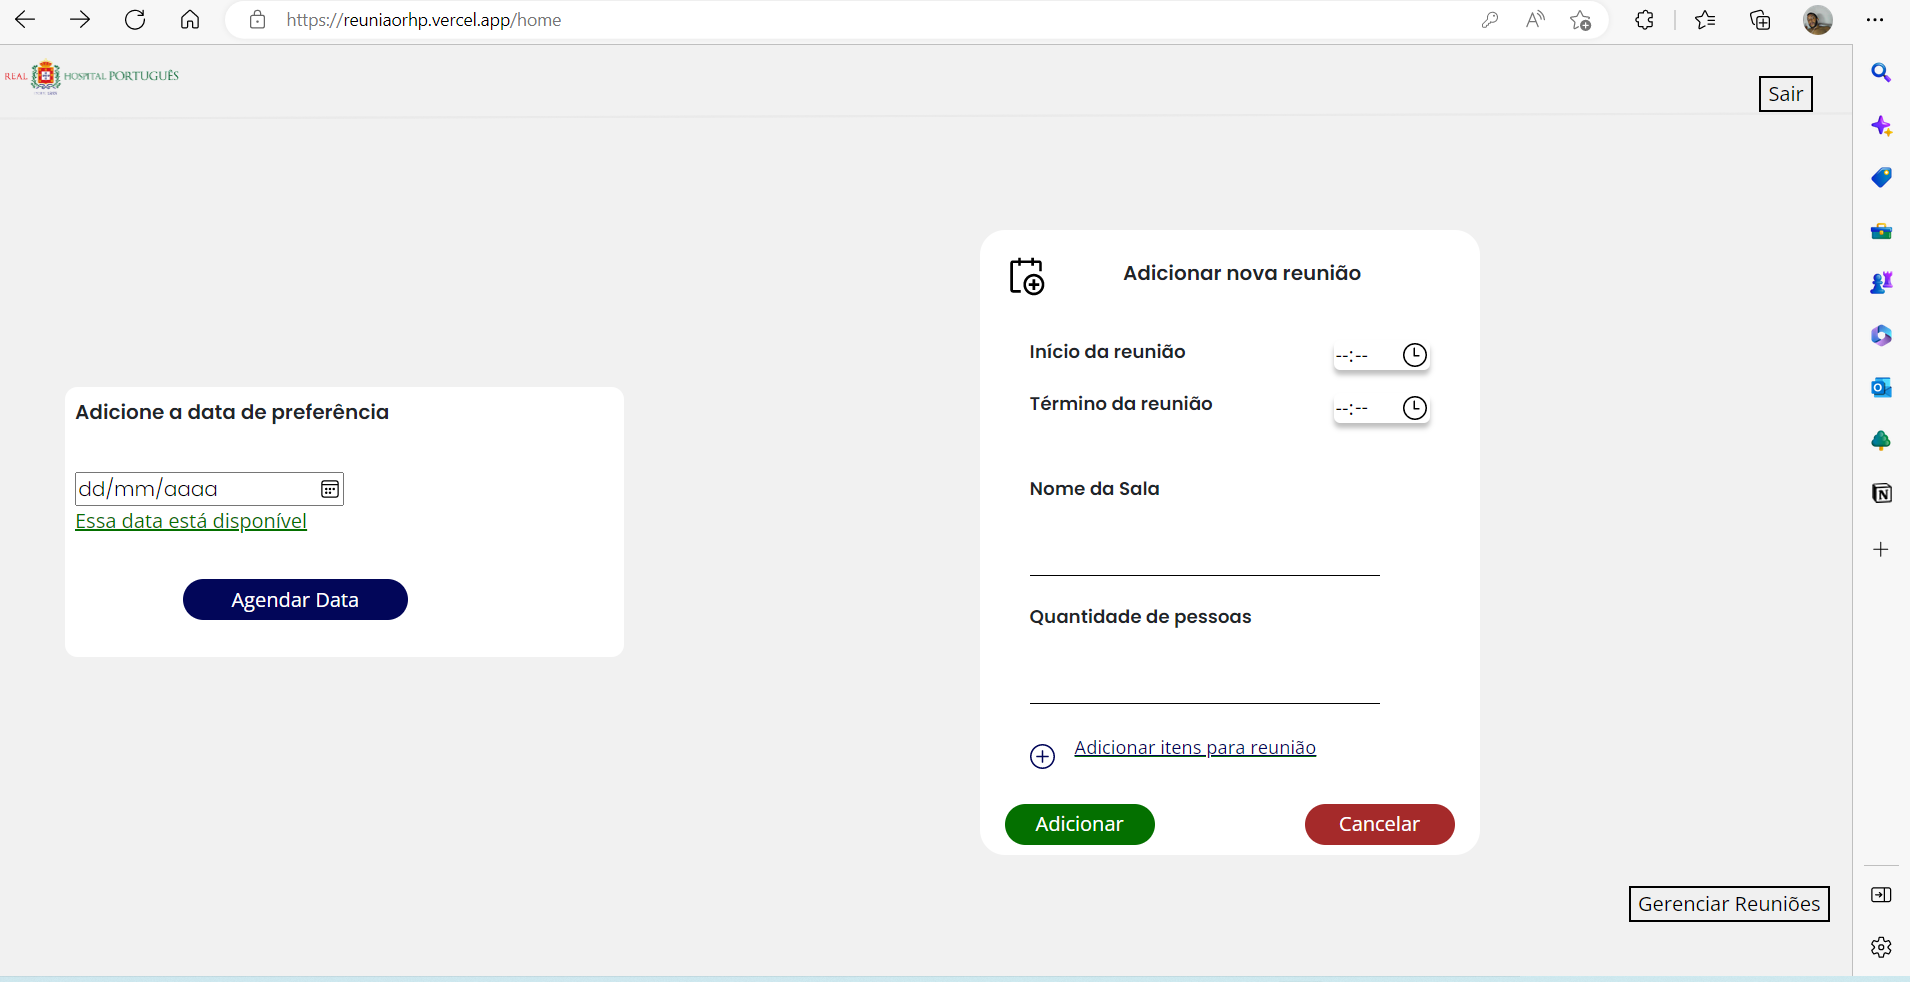The image size is (1910, 982).
Task: Click the Essa data está disponível link
Action: click(x=191, y=521)
